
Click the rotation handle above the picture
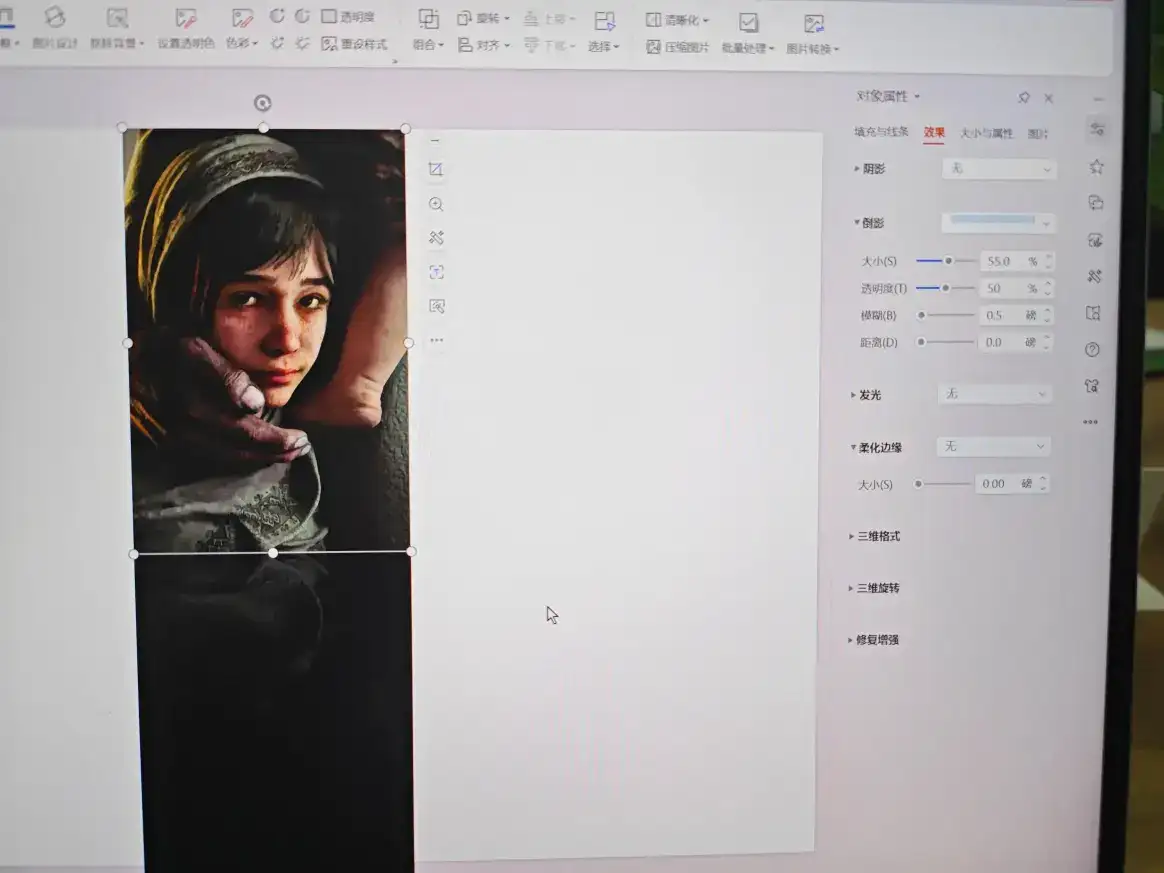262,103
